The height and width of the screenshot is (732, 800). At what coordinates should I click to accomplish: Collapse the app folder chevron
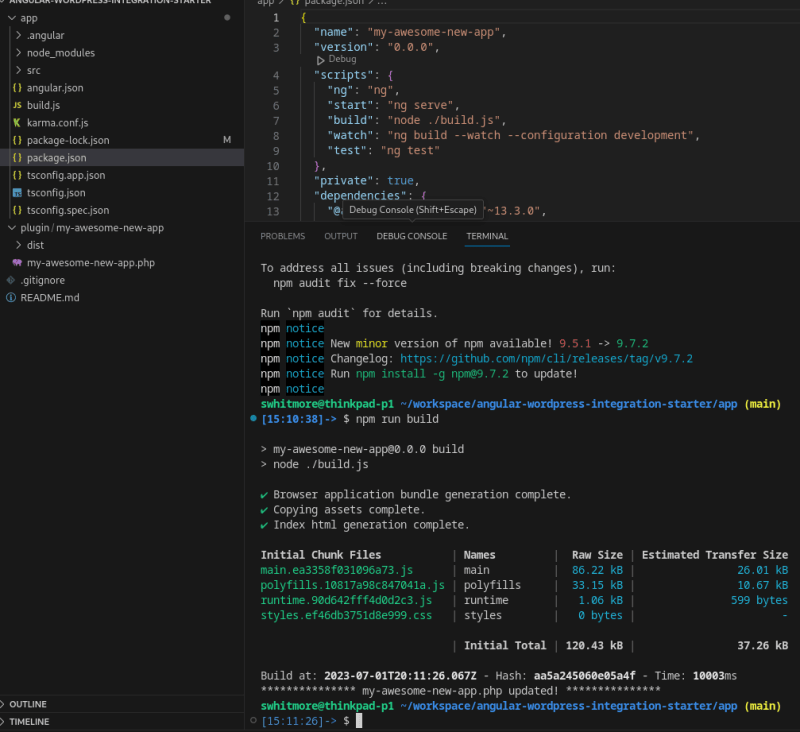coord(12,18)
